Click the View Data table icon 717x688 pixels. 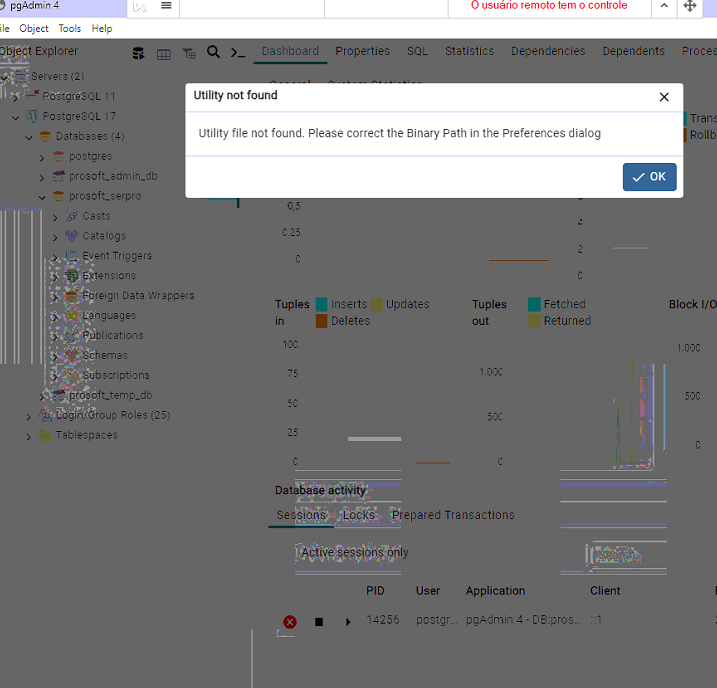[x=164, y=54]
